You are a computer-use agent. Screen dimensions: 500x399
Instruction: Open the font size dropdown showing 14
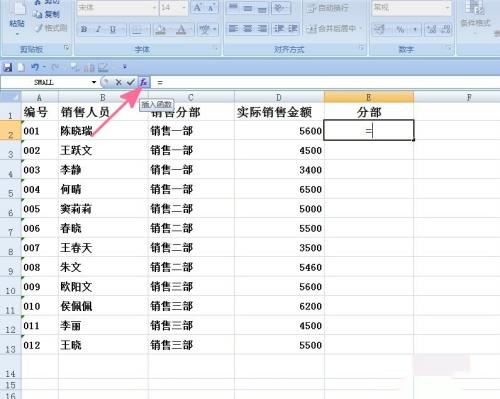pyautogui.click(x=183, y=7)
